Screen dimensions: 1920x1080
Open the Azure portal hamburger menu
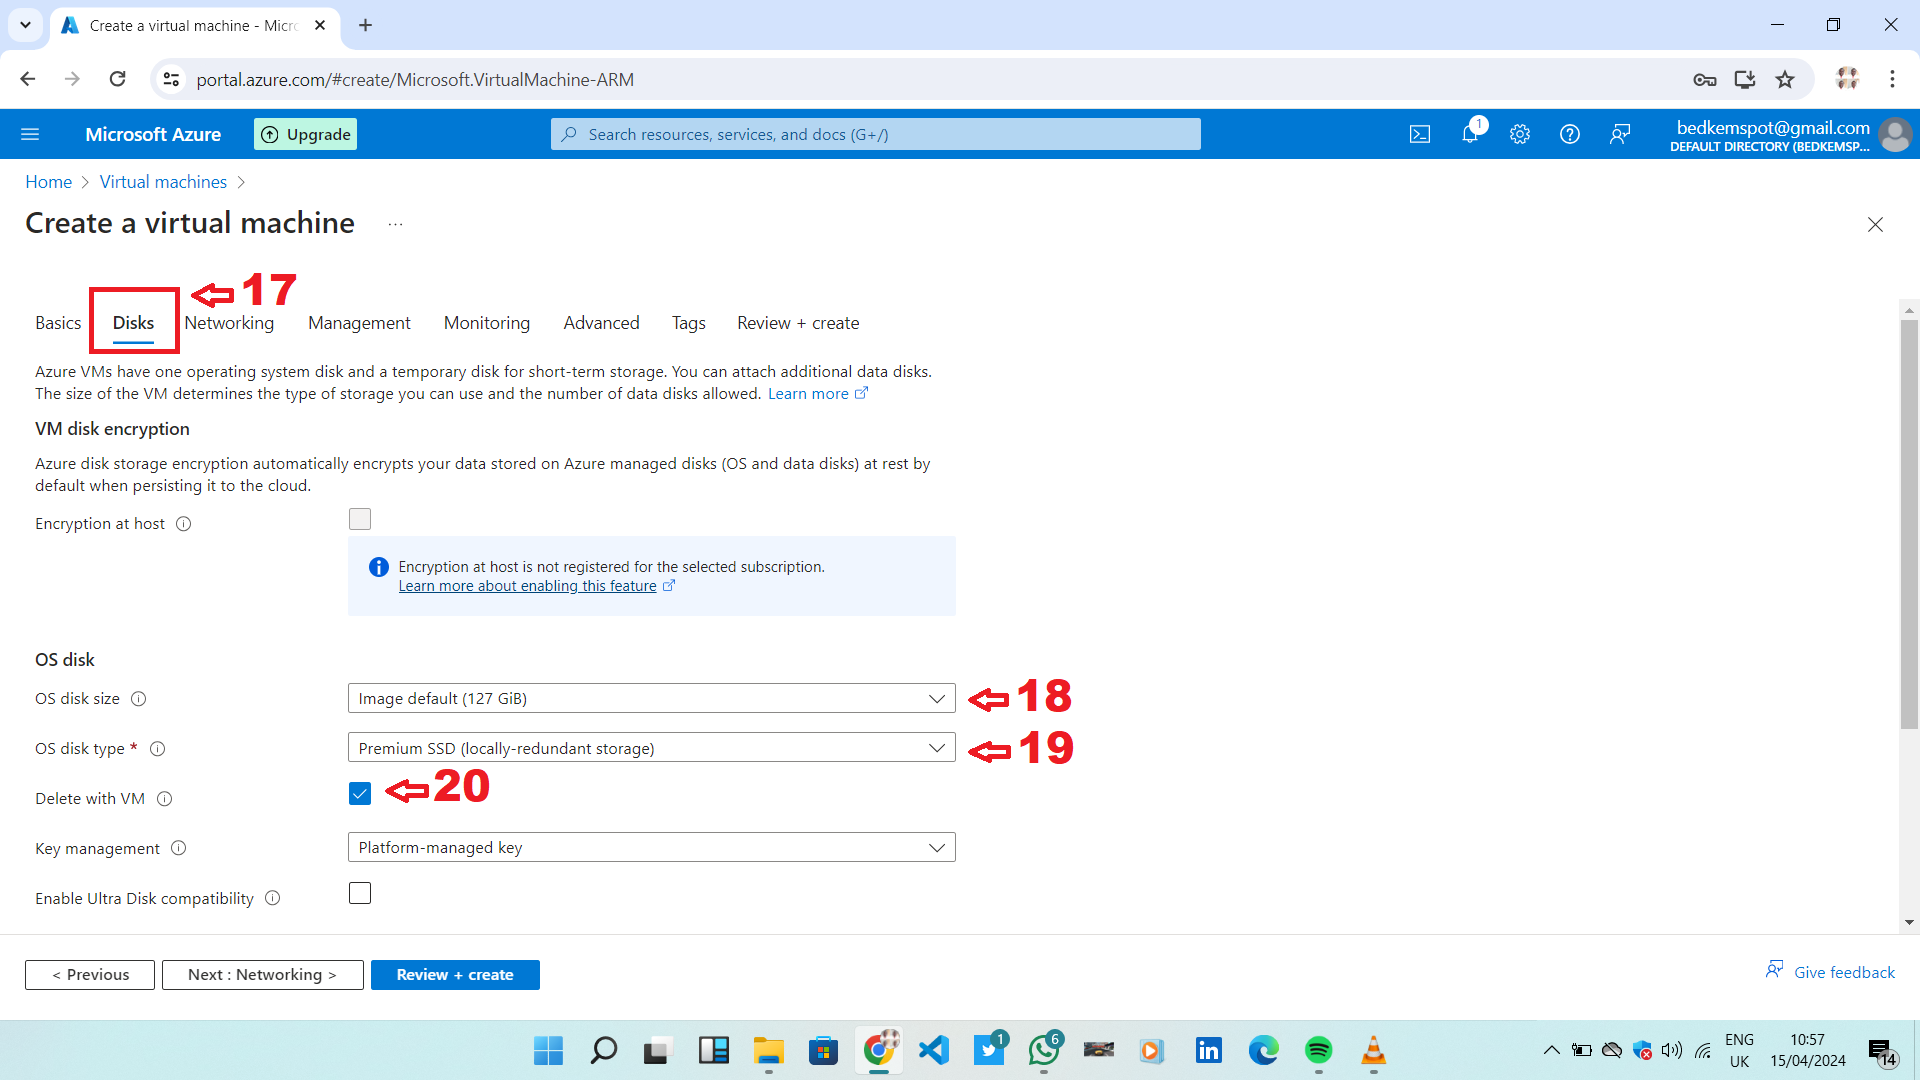pyautogui.click(x=30, y=134)
